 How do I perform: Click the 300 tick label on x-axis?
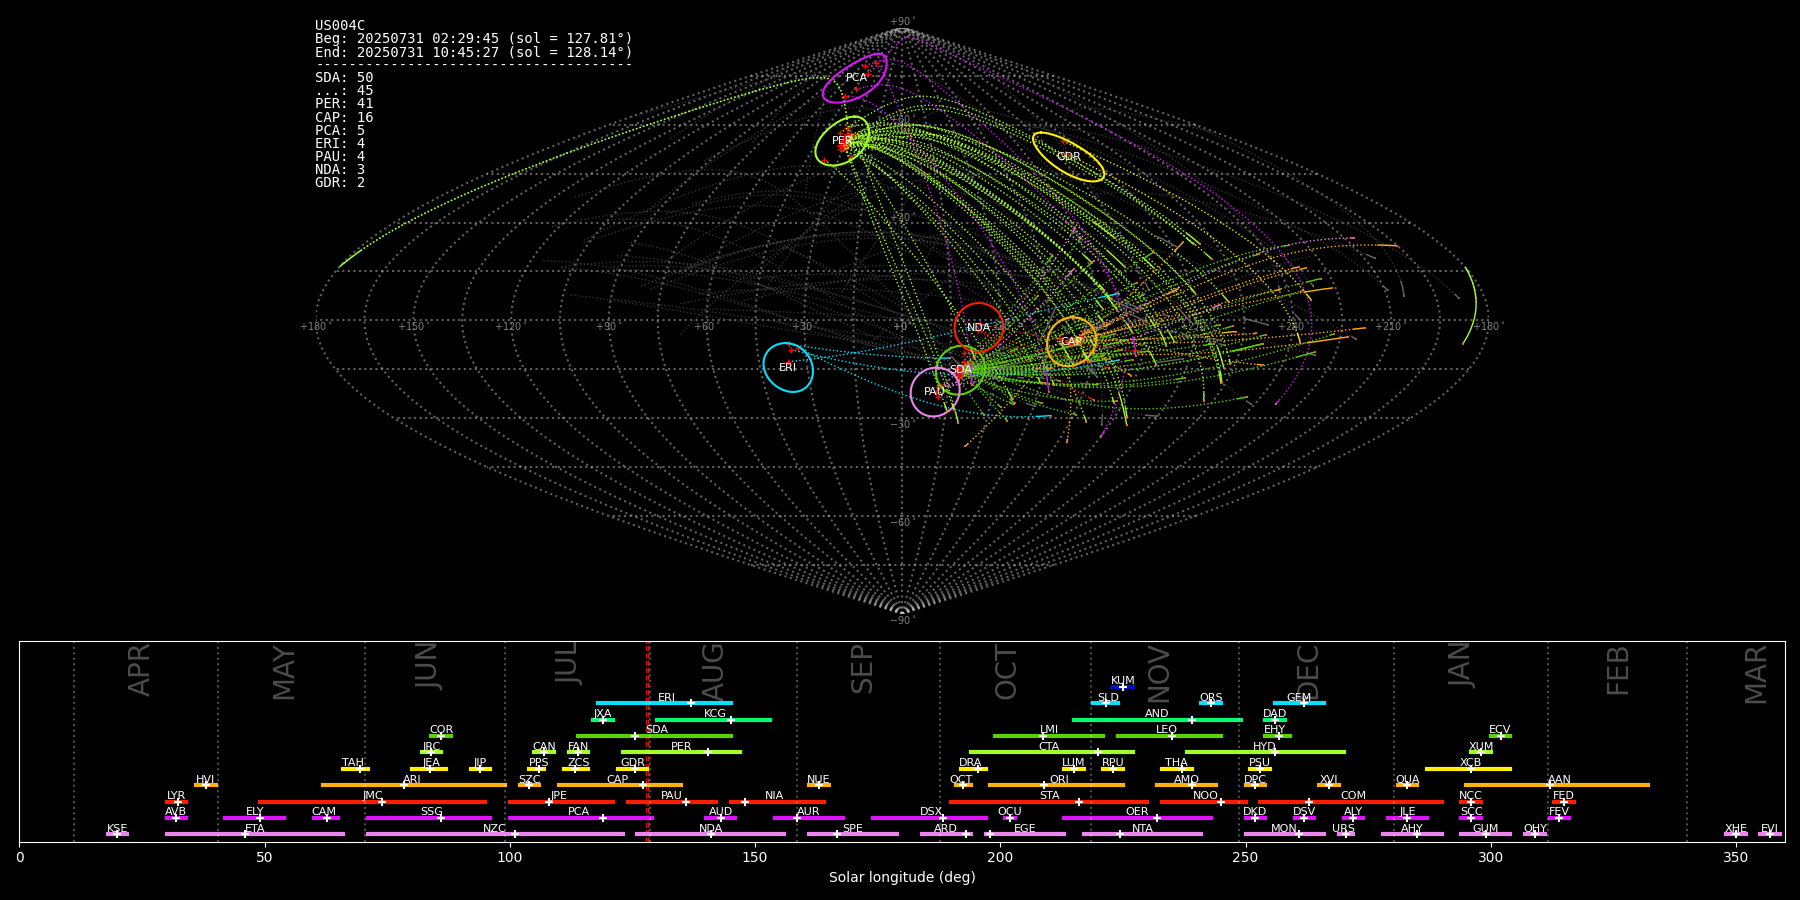pos(1490,858)
